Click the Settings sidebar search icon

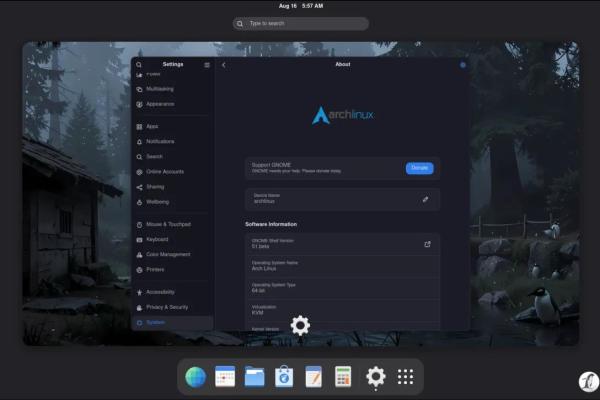pyautogui.click(x=139, y=65)
